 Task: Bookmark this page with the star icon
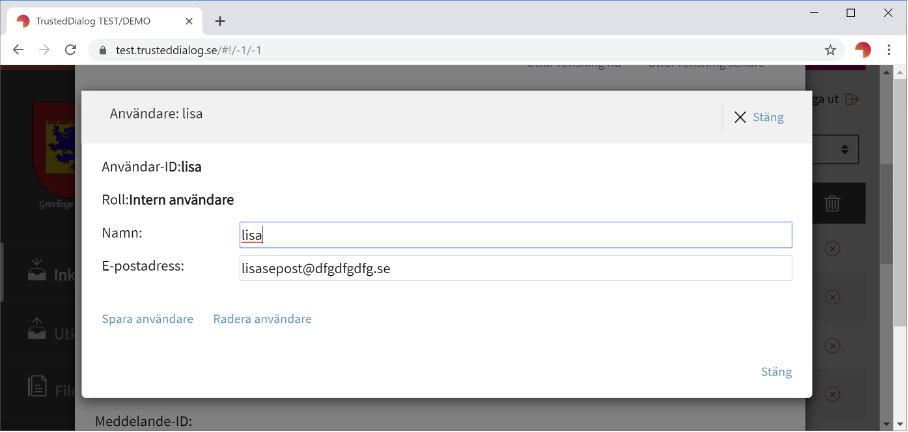click(x=830, y=49)
